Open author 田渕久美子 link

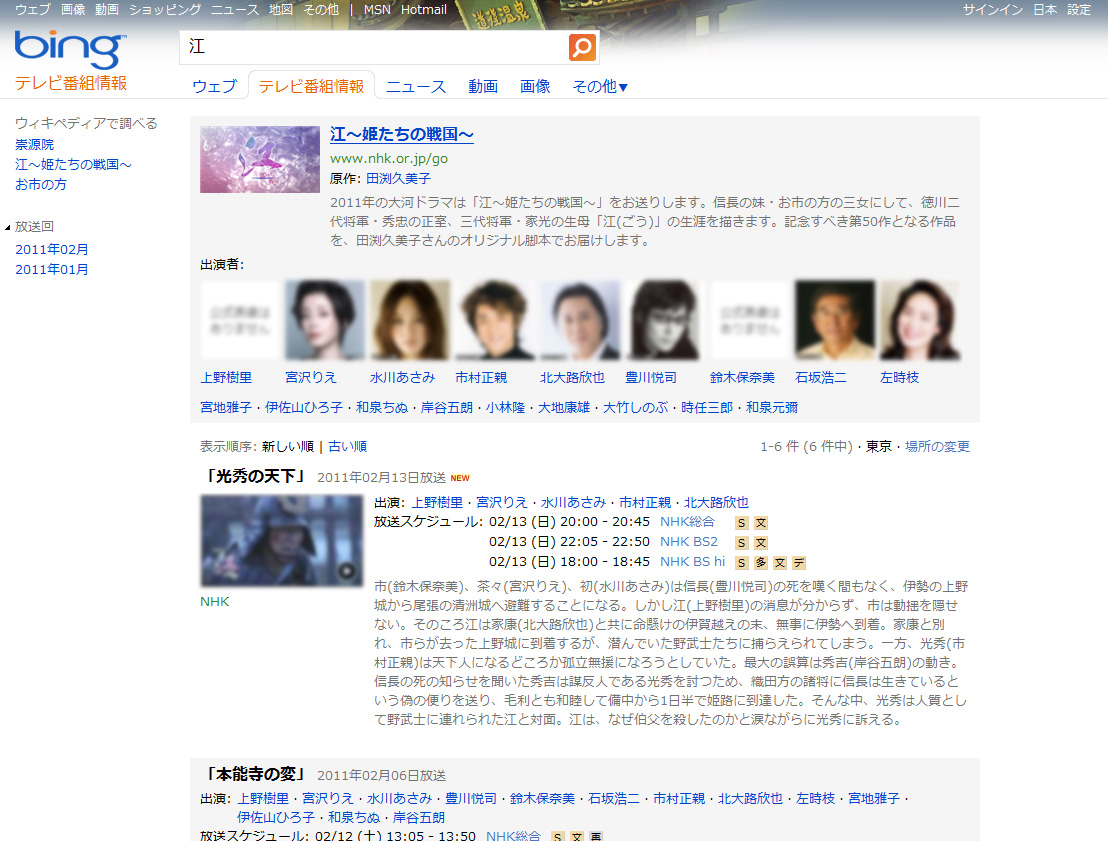pos(399,179)
